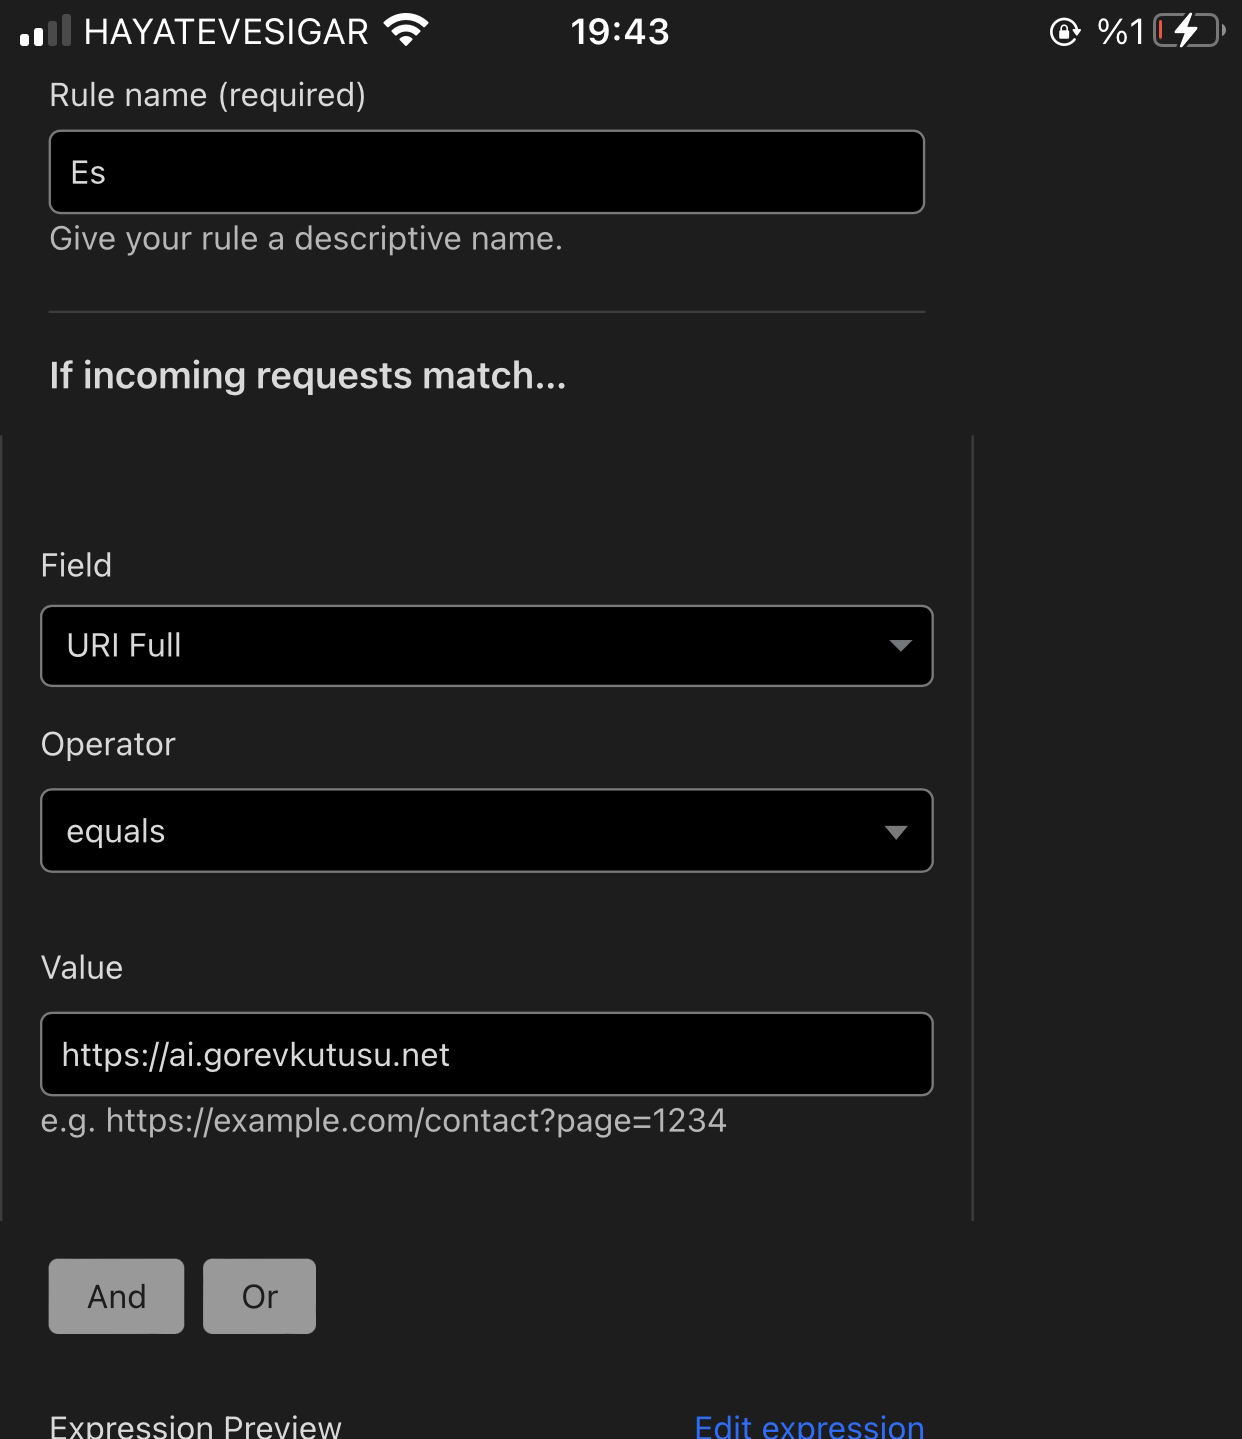Tap the charging battery icon
Viewport: 1242px width, 1439px height.
click(x=1188, y=32)
